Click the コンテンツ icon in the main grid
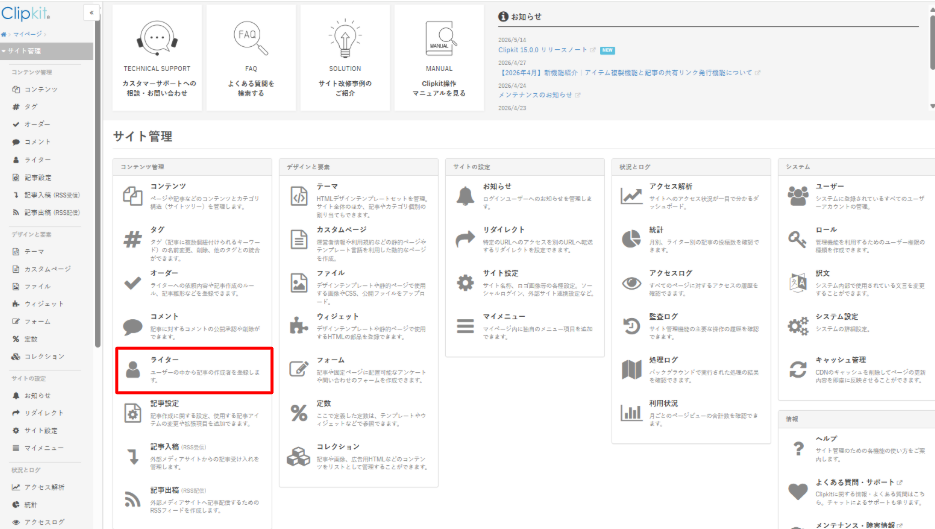The width and height of the screenshot is (935, 529). tap(132, 196)
